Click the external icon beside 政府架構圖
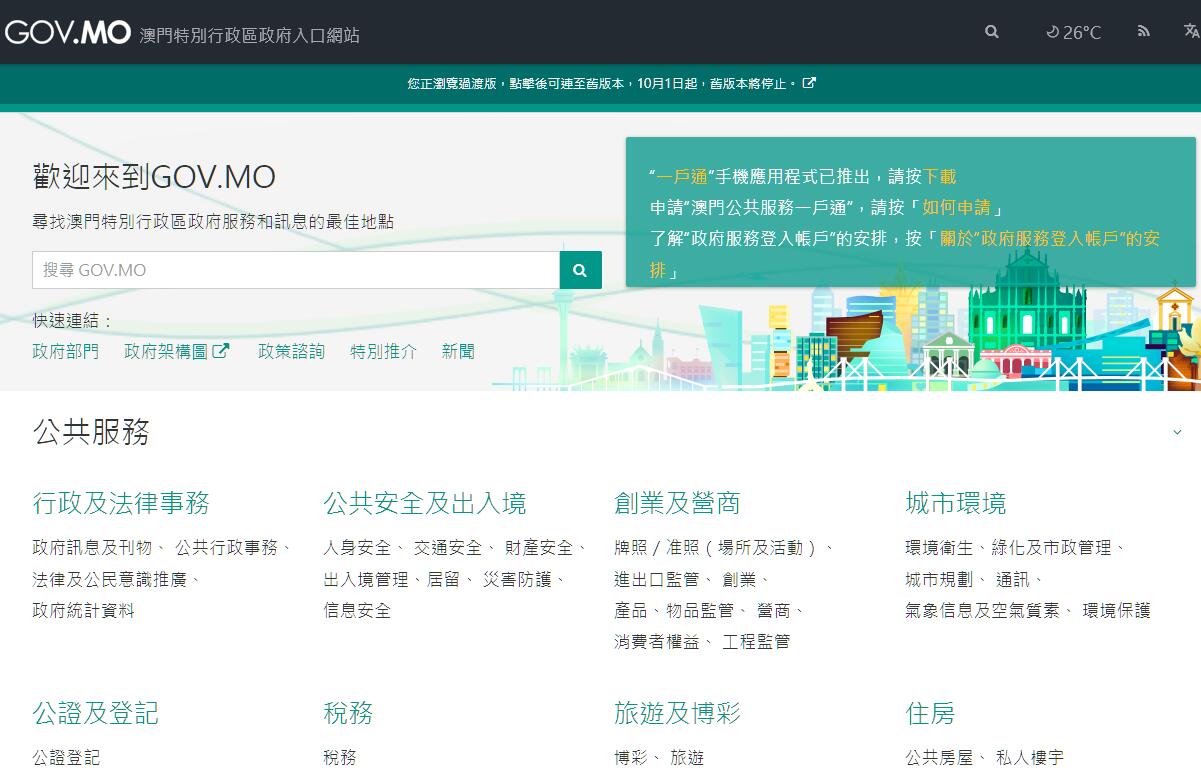The width and height of the screenshot is (1201, 783). pos(221,351)
